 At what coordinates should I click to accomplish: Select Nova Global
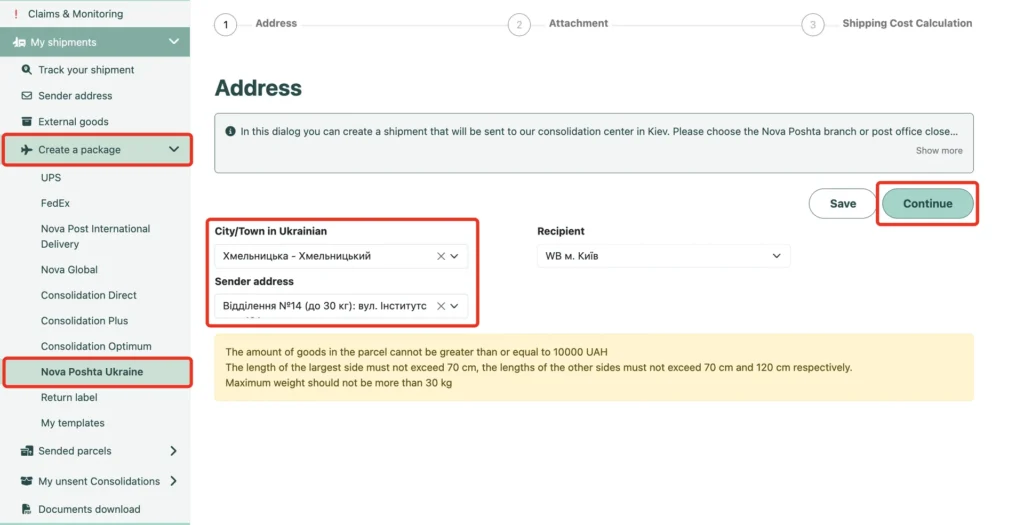tap(69, 270)
